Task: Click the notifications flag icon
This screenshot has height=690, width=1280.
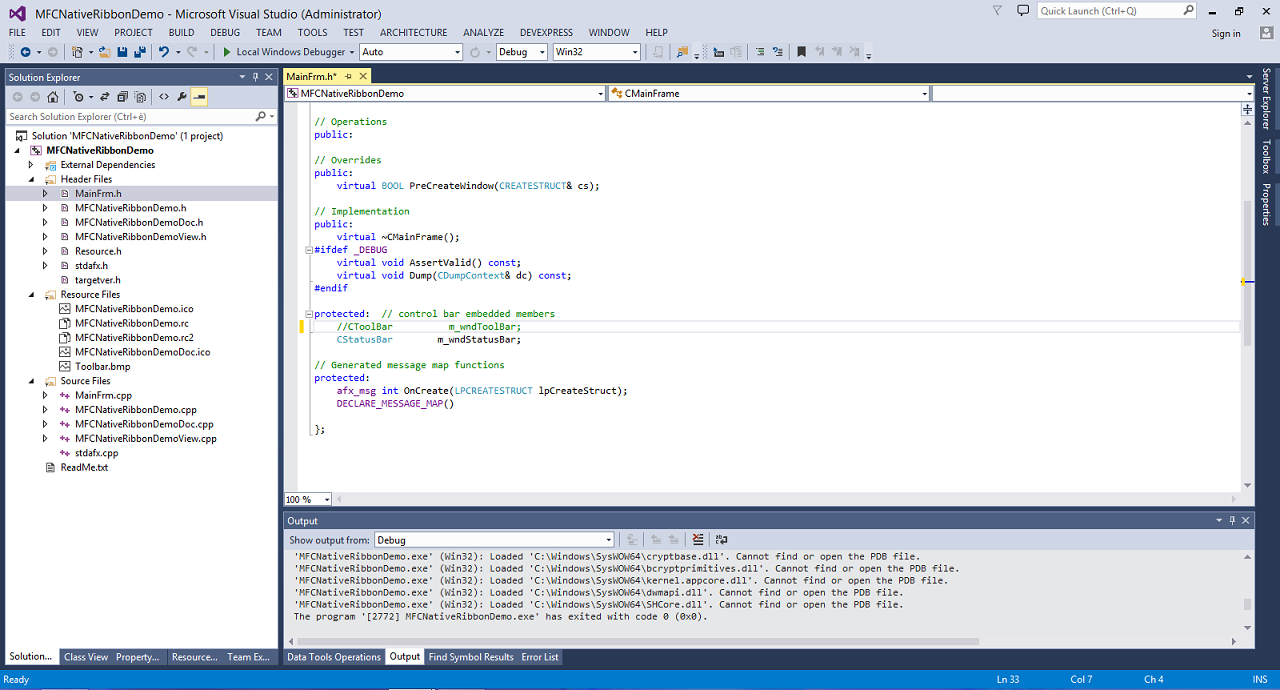Action: (x=997, y=11)
